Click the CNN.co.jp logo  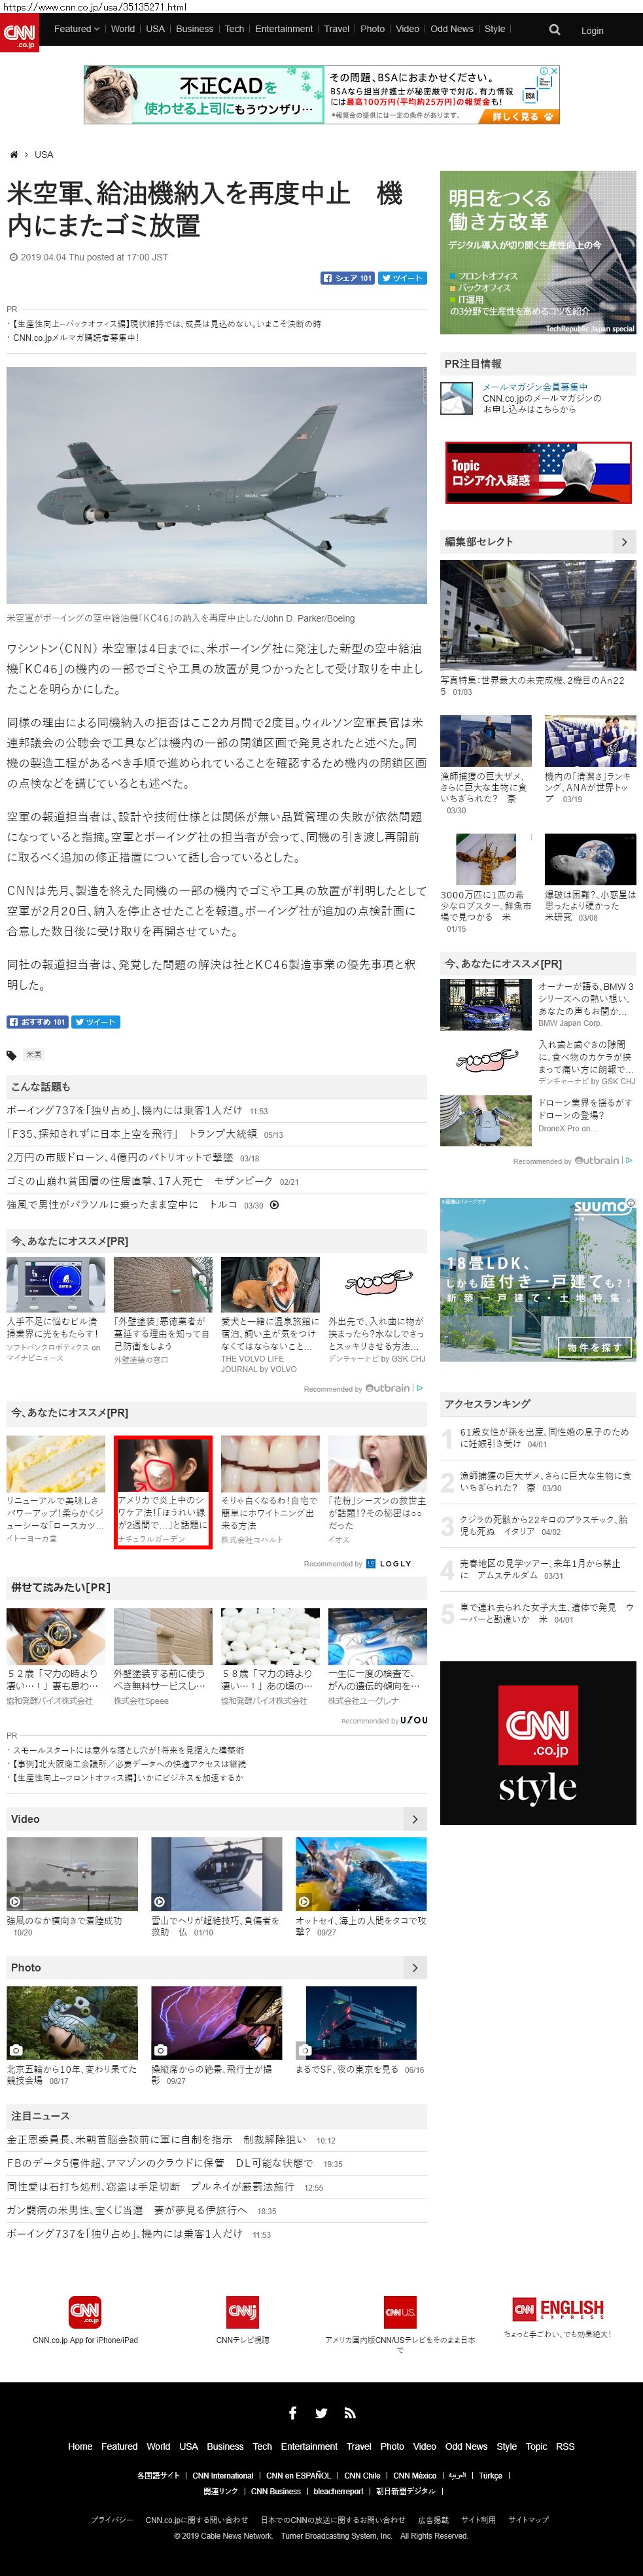(x=19, y=32)
